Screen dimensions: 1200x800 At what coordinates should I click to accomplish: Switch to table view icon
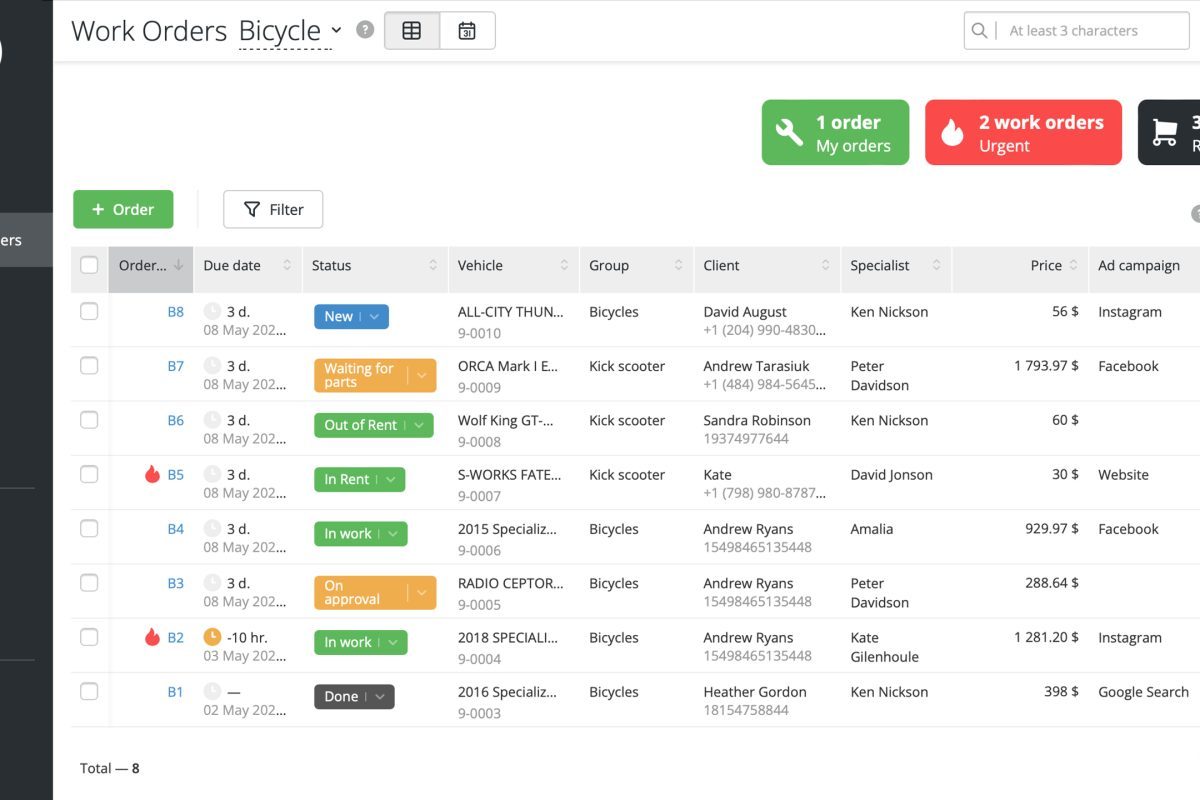point(412,31)
